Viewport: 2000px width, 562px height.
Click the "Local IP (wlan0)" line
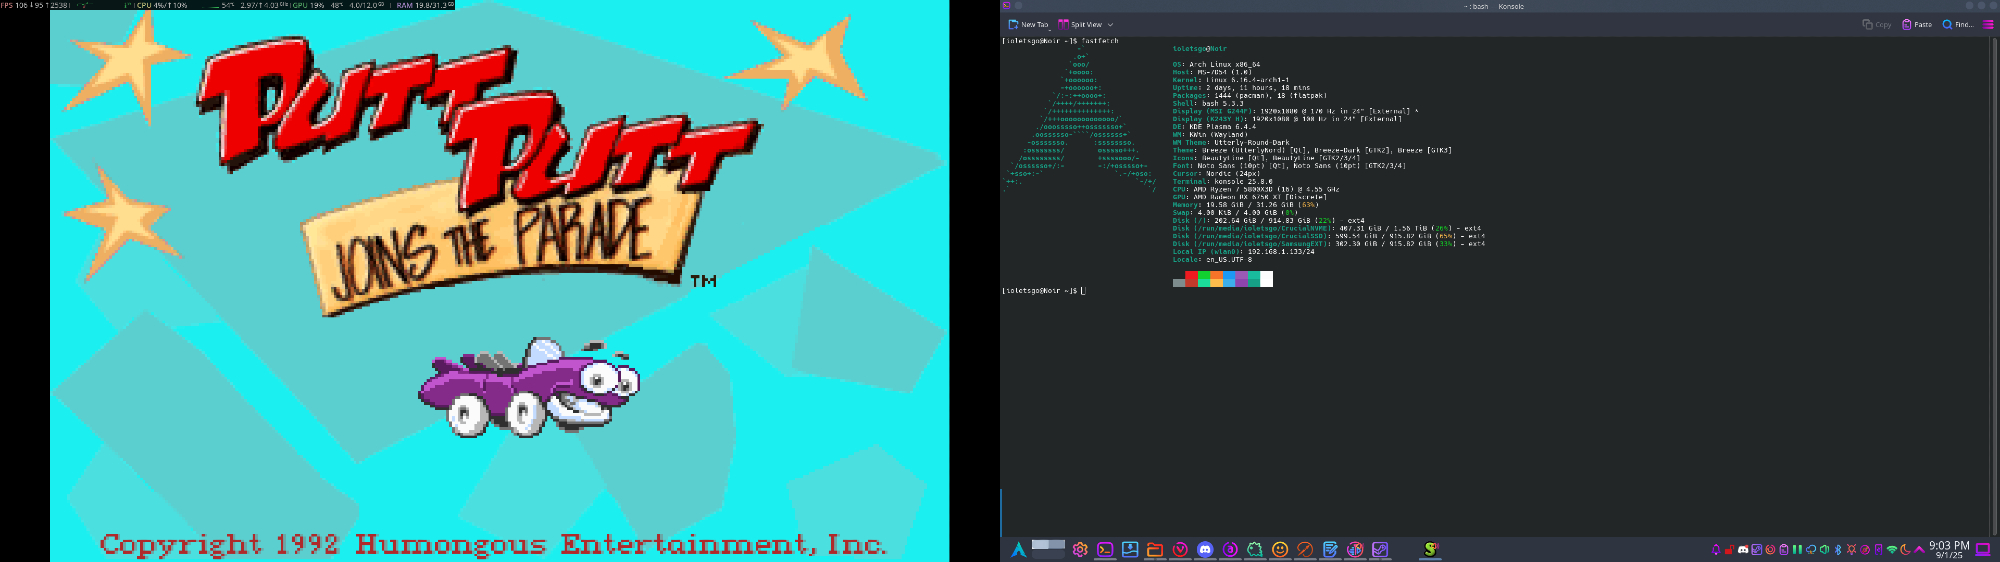1244,252
